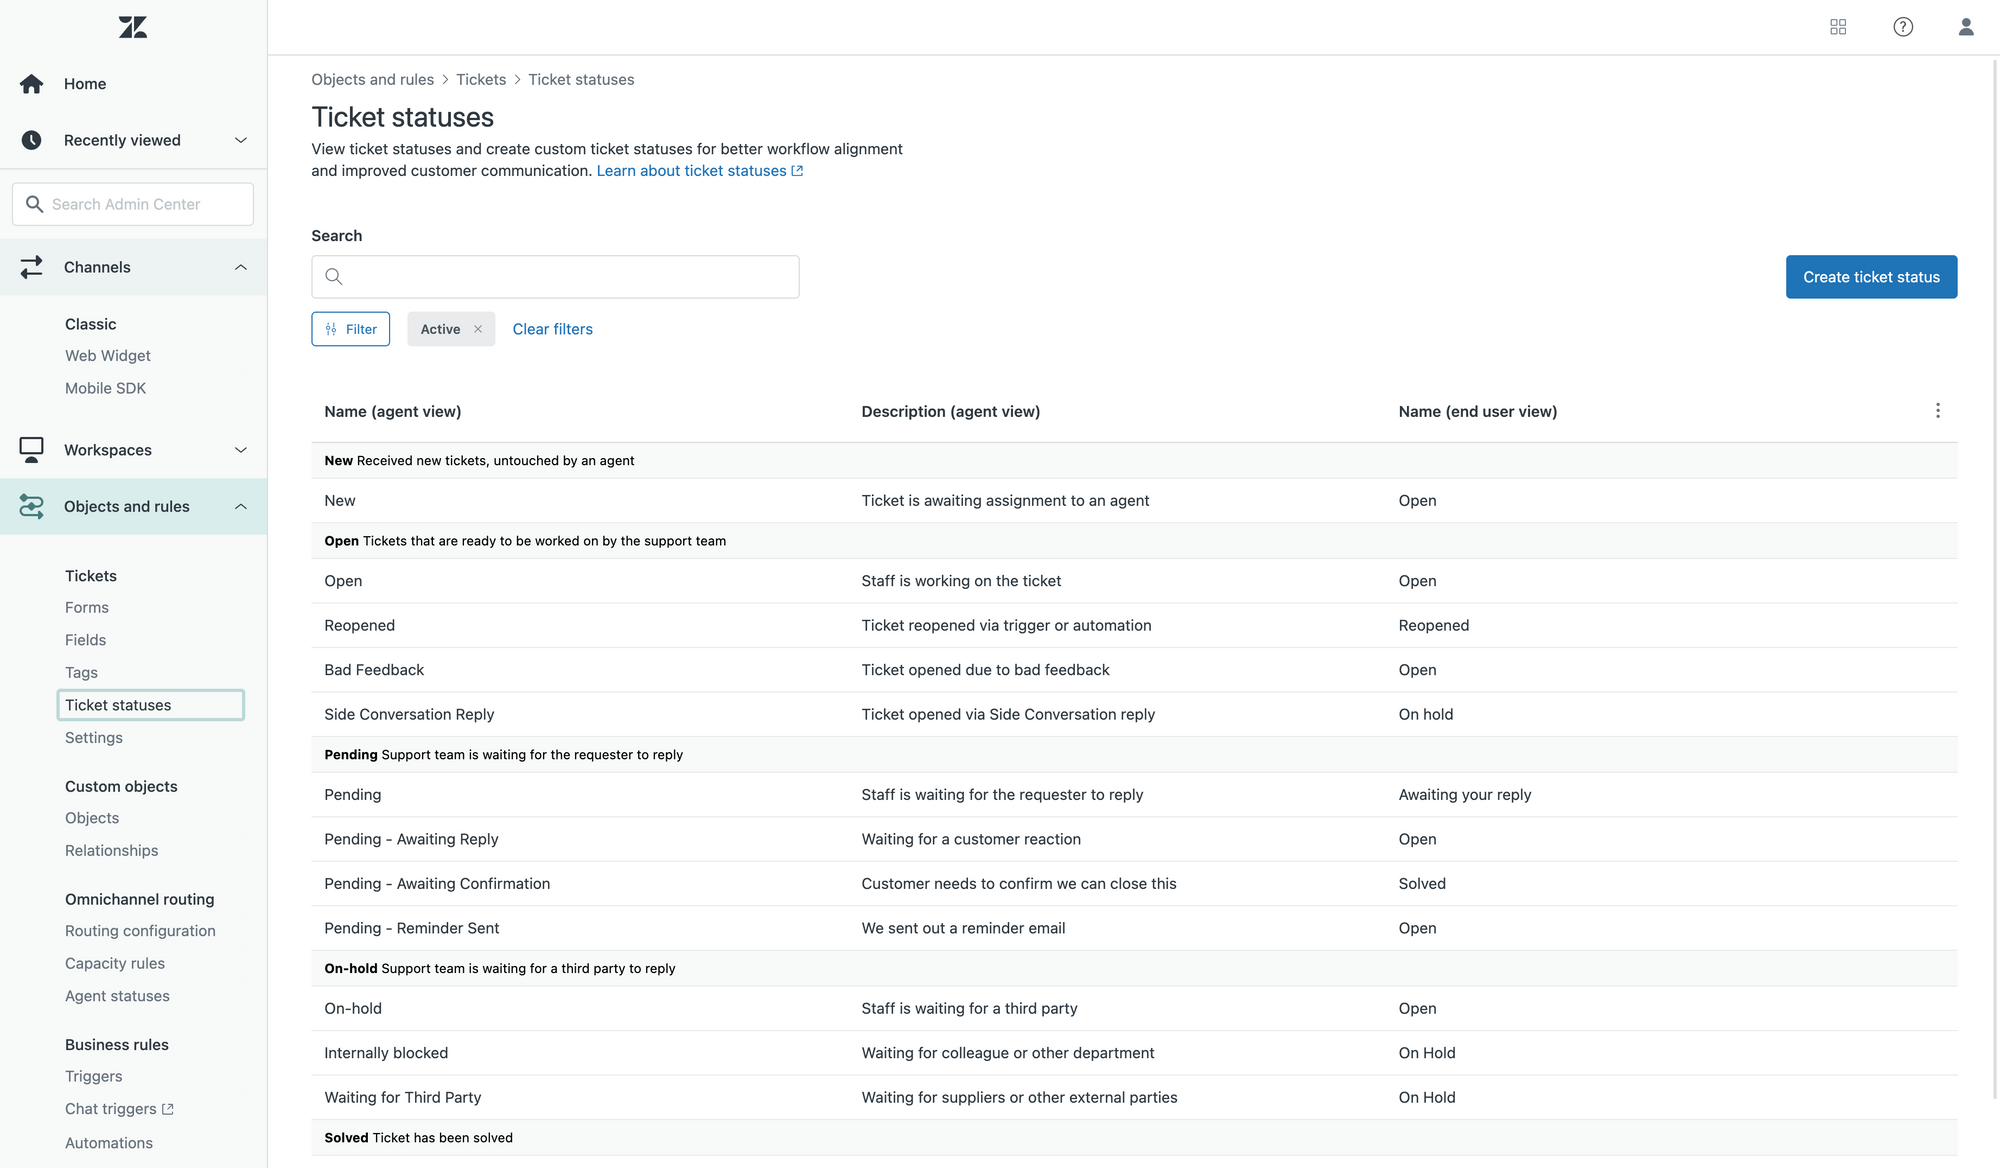The height and width of the screenshot is (1168, 2000).
Task: Click the ticket statuses search field
Action: [570, 277]
